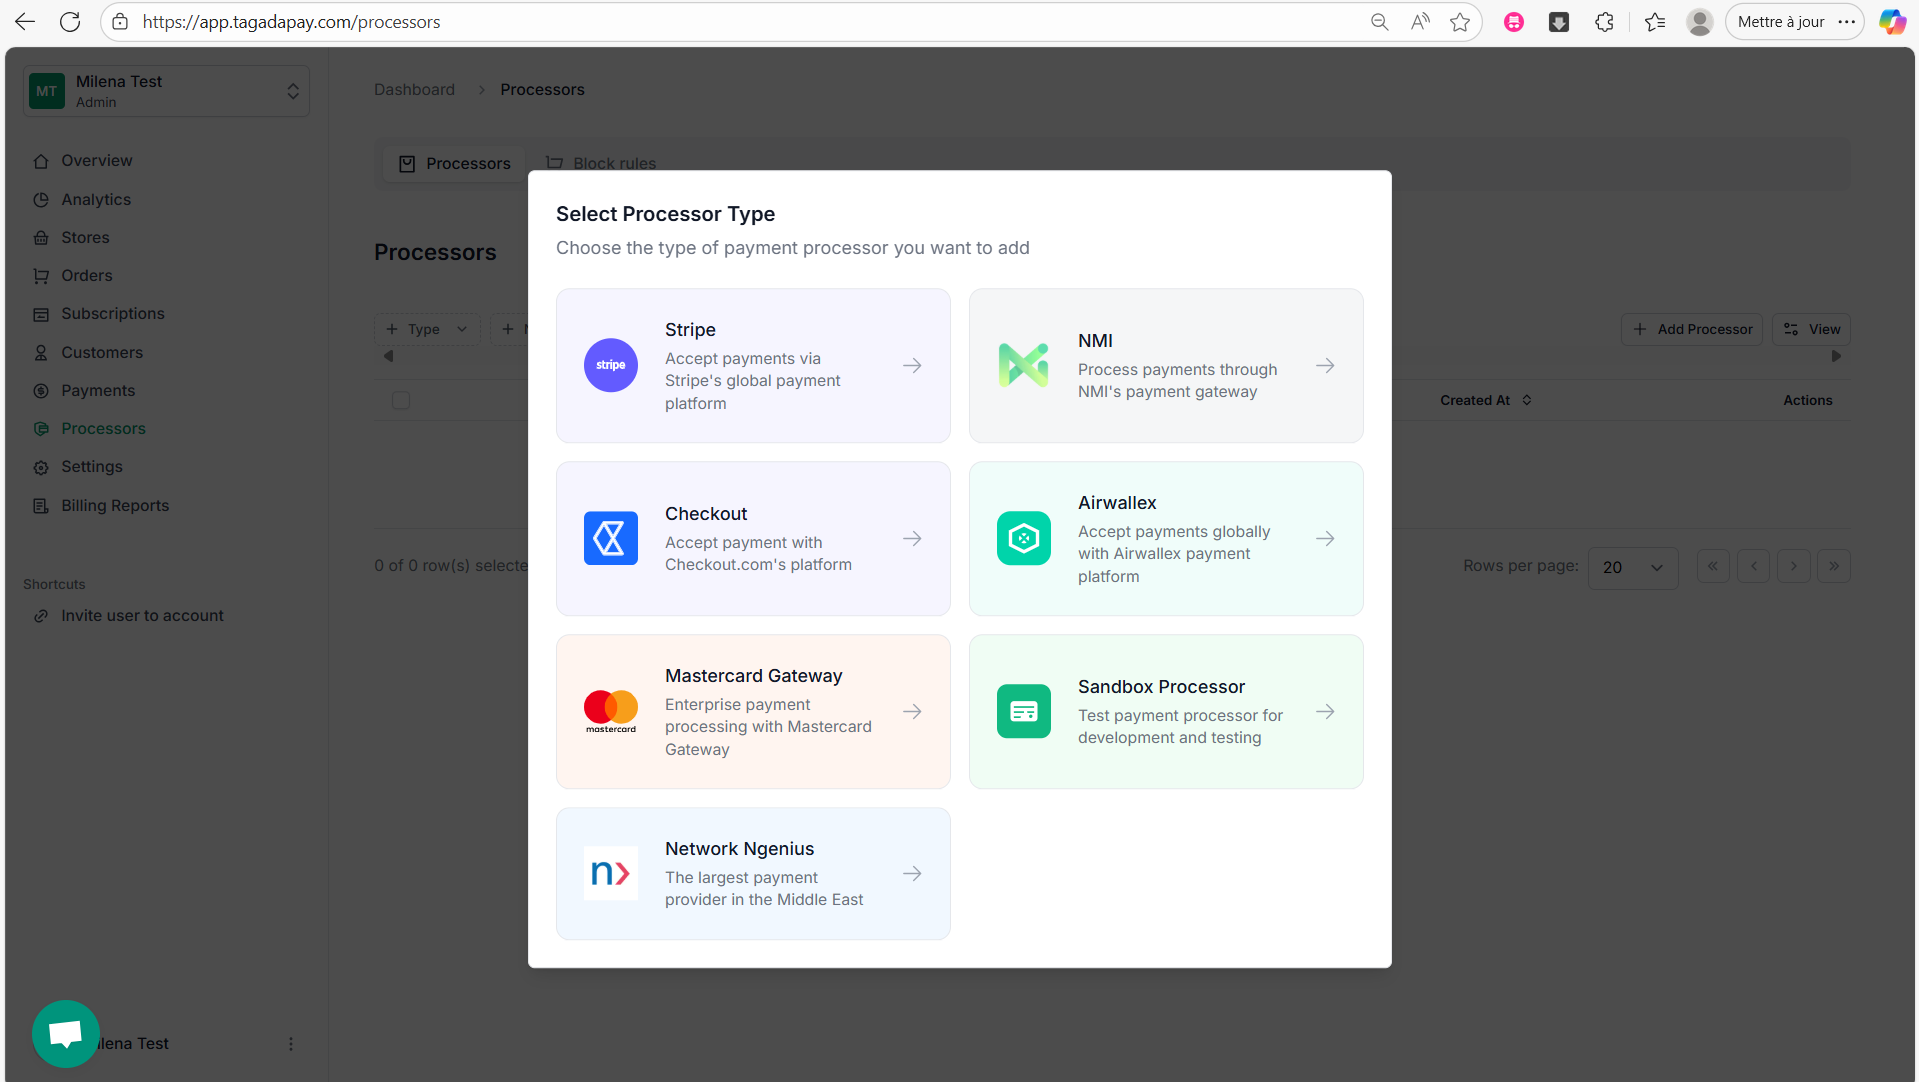Click the arrow on the Airwallex card

click(x=1325, y=538)
